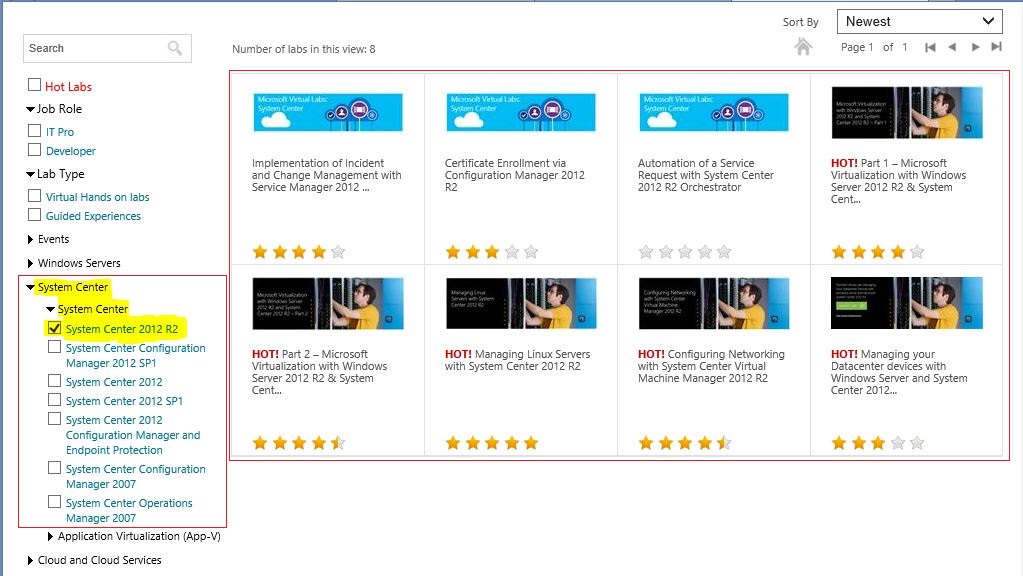Screen dimensions: 1023x576
Task: Go to the home icon
Action: coord(803,46)
